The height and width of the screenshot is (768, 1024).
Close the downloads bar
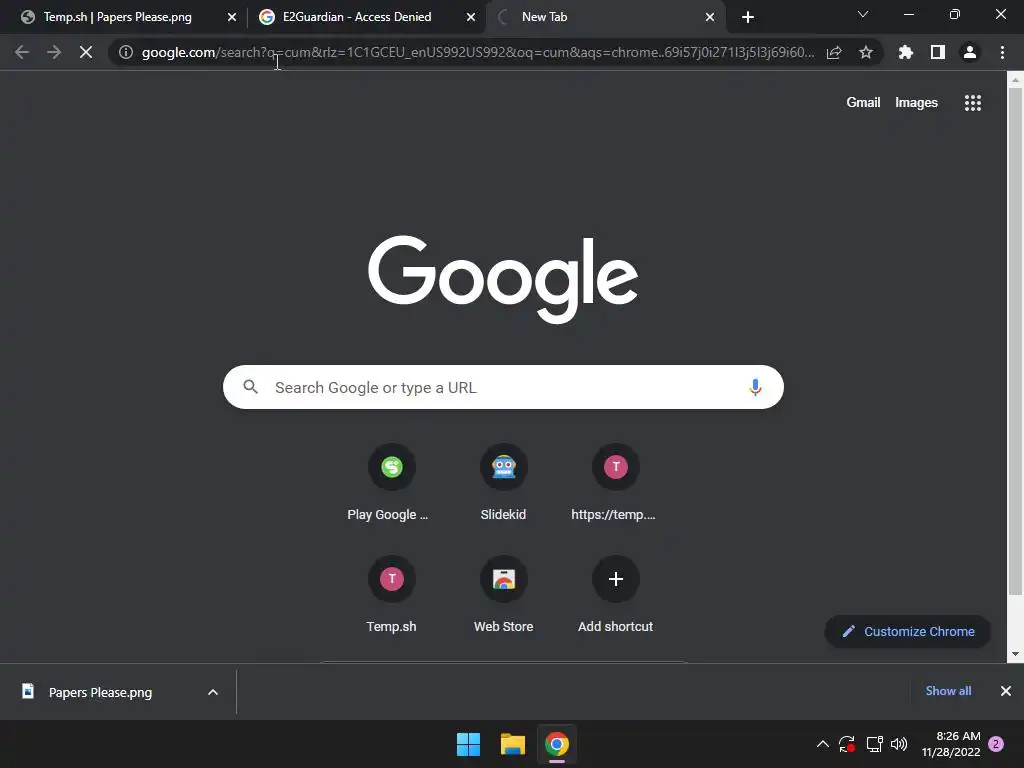1006,691
